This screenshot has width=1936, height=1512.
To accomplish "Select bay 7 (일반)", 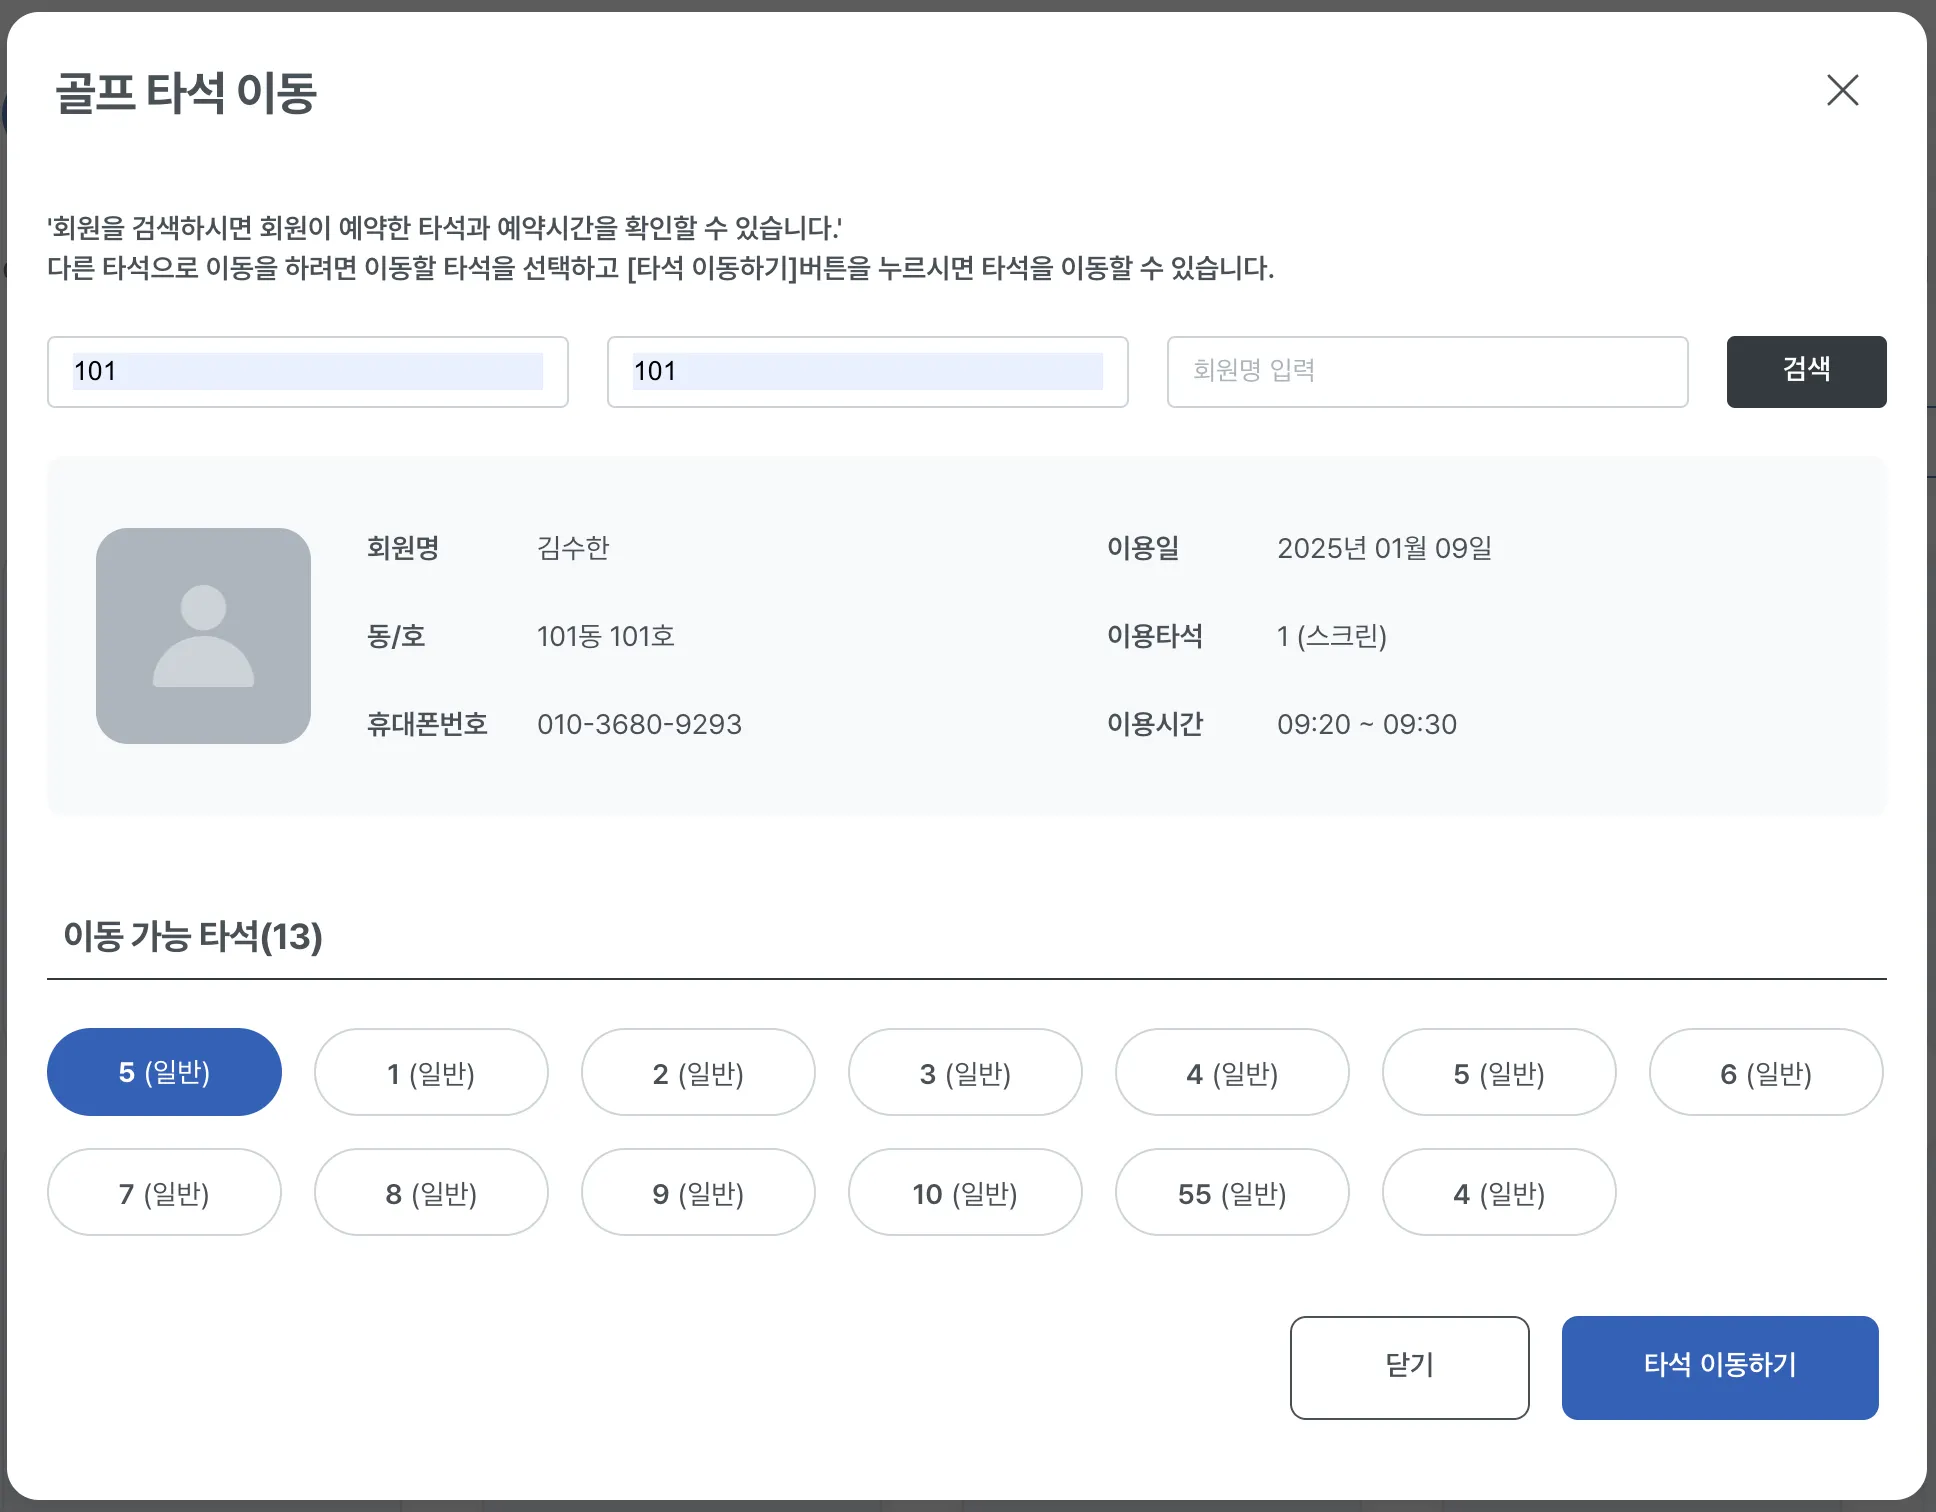I will 164,1192.
